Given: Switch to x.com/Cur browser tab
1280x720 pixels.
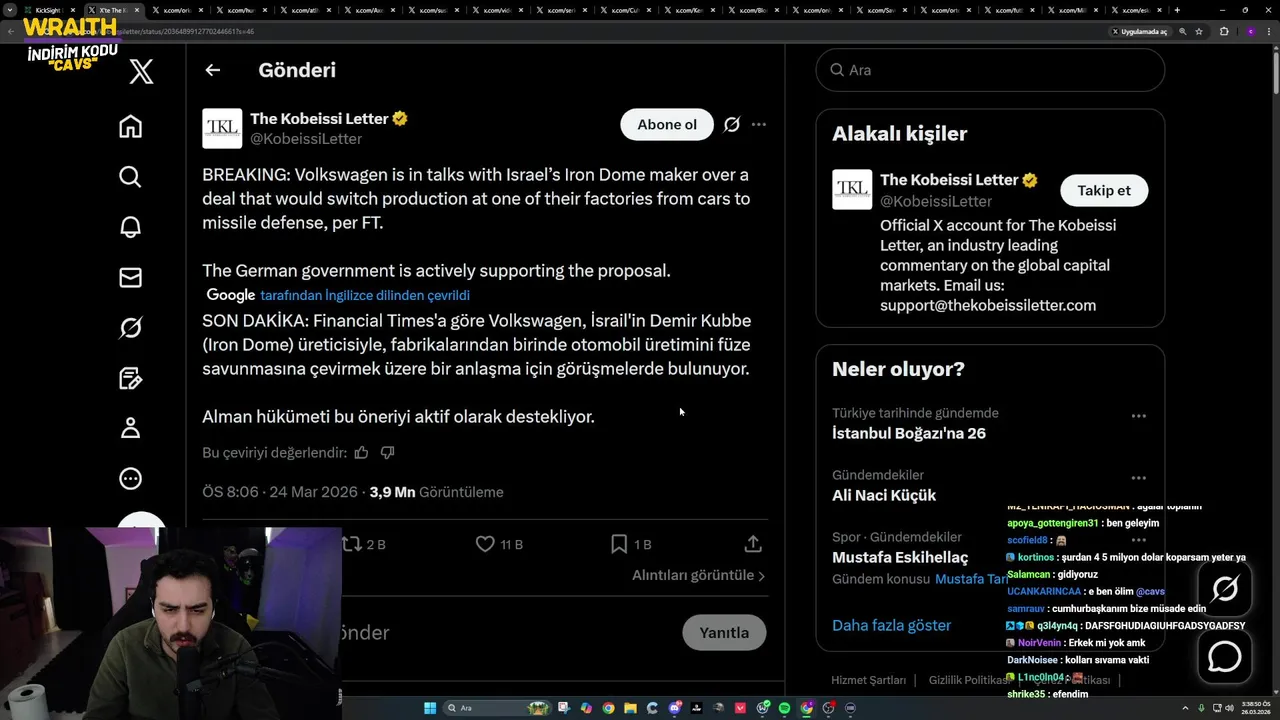Looking at the screenshot, I should click(627, 10).
